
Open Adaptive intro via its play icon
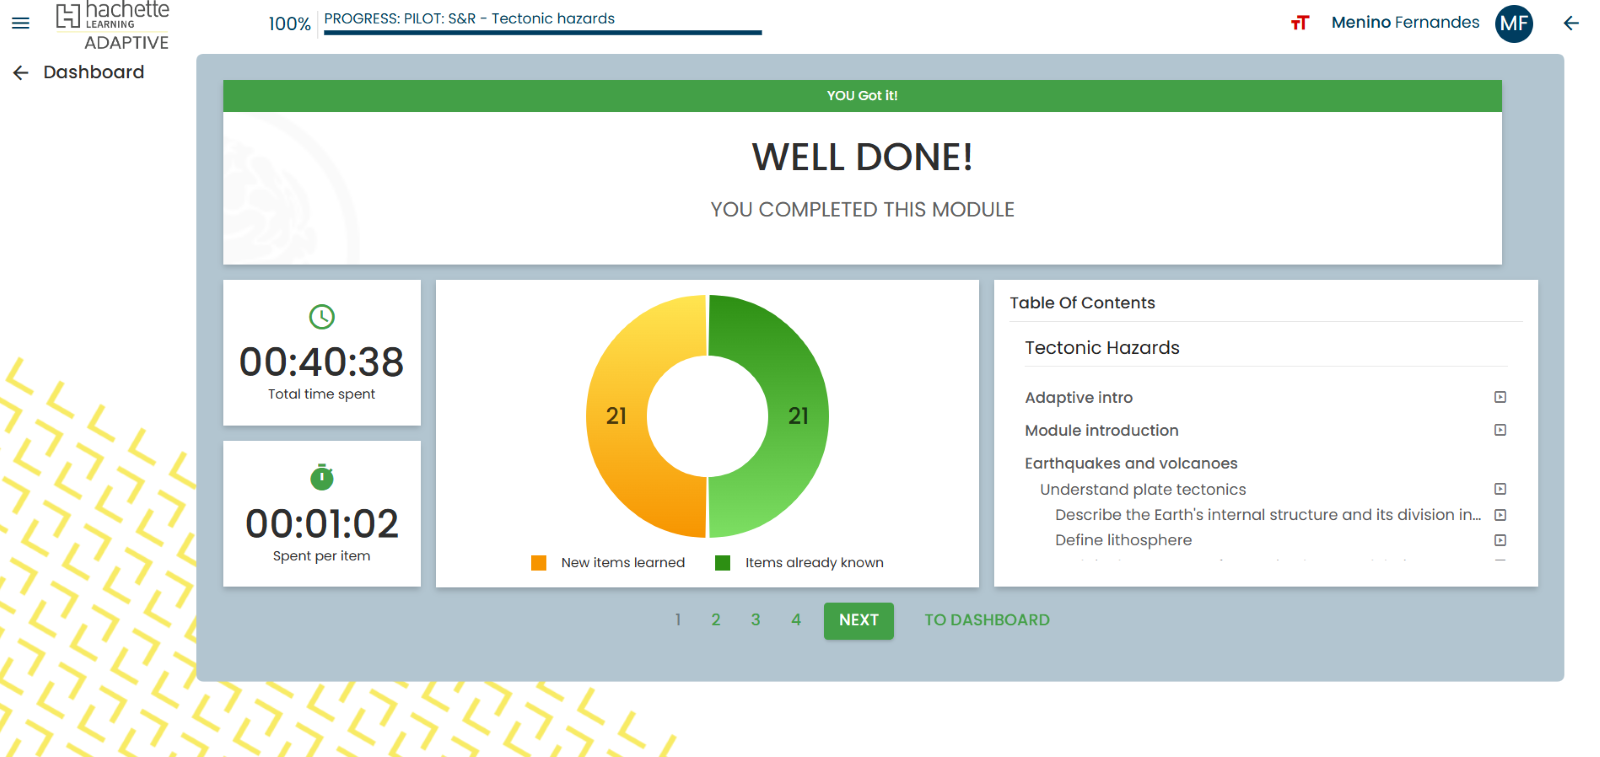point(1500,397)
